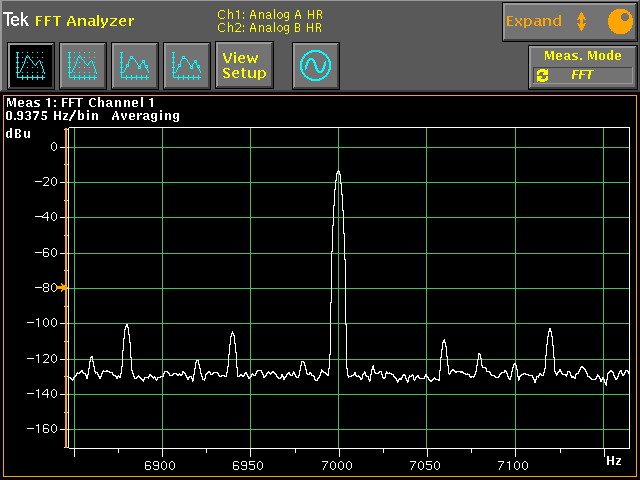
Task: Click the tallest peak at 7000 Hz
Action: click(339, 174)
